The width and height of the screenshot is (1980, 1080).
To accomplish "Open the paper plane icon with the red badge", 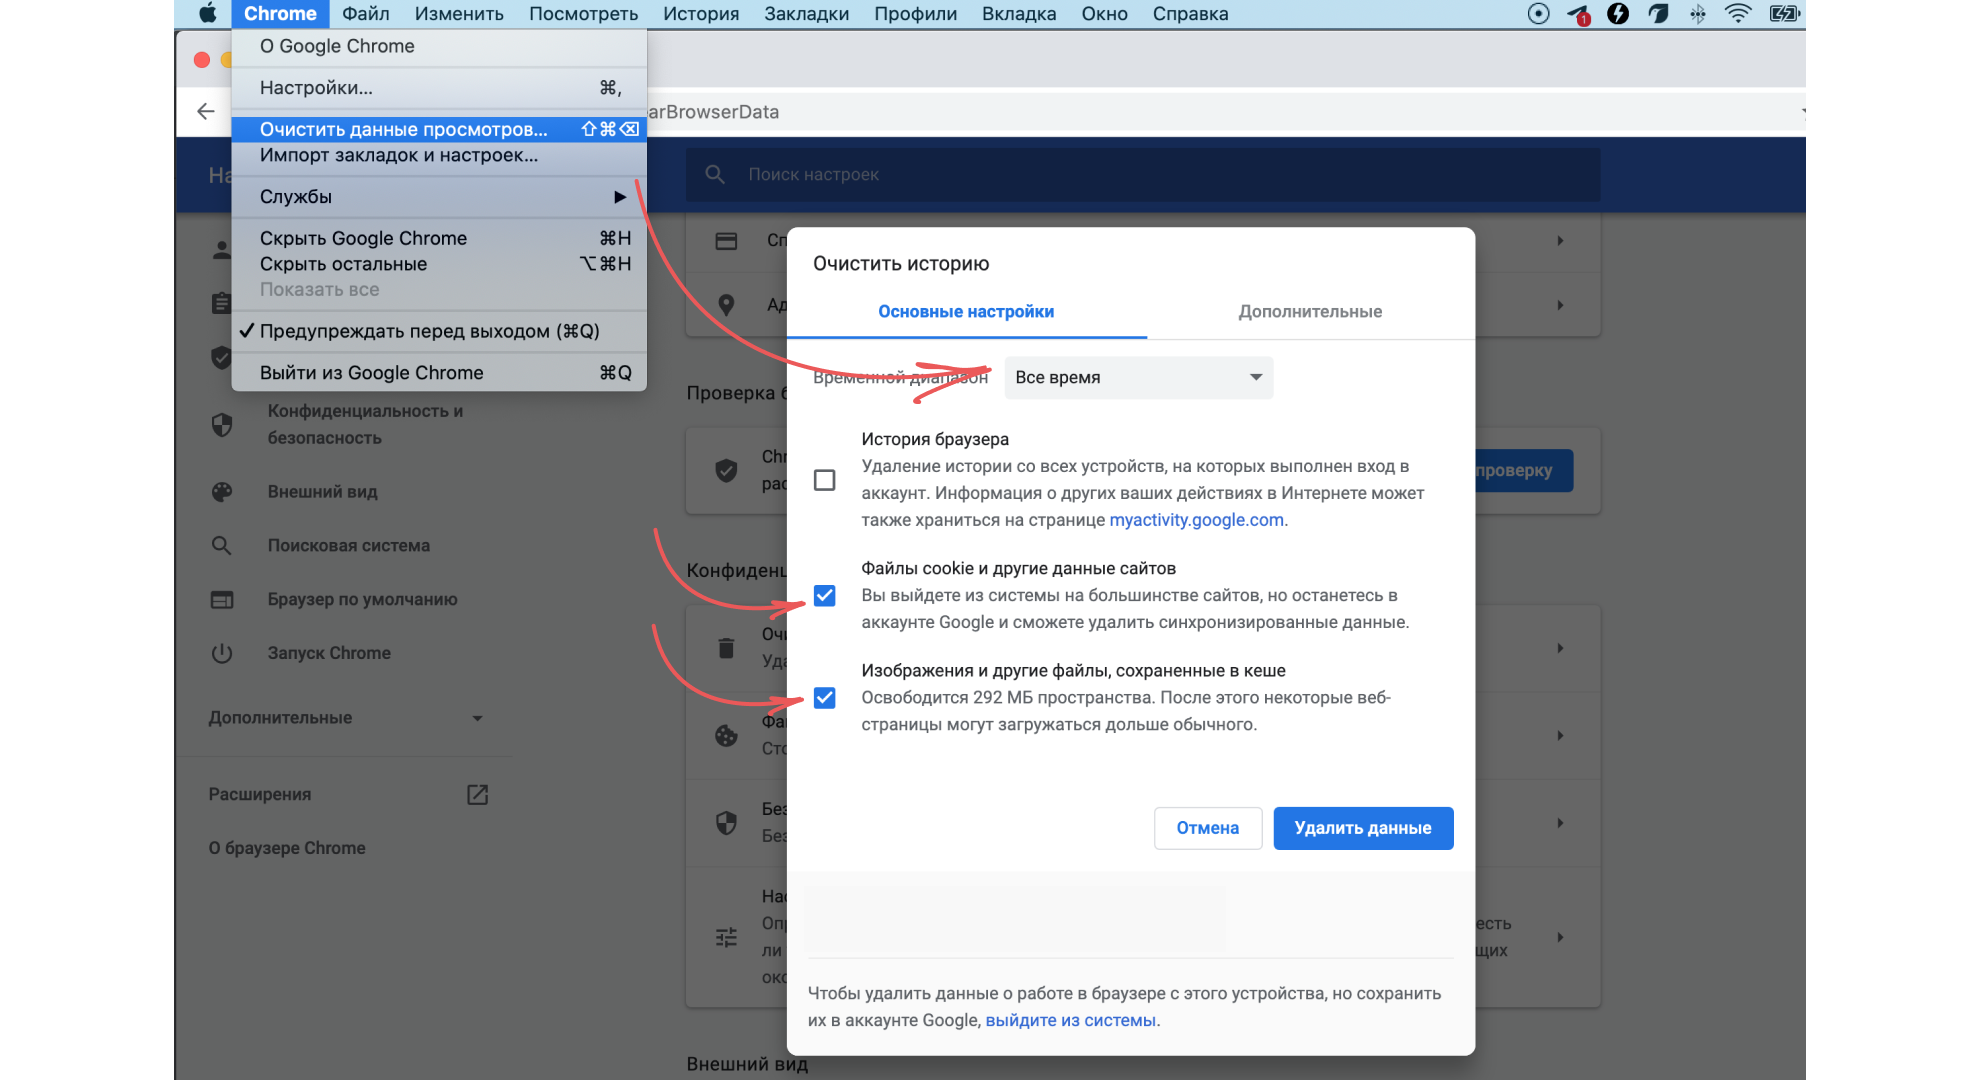I will (1579, 14).
